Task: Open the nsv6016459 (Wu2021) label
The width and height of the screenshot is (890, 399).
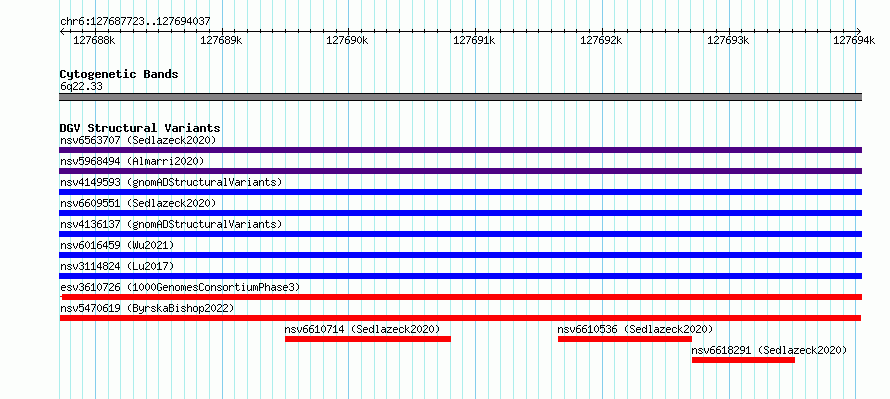Action: click(117, 245)
